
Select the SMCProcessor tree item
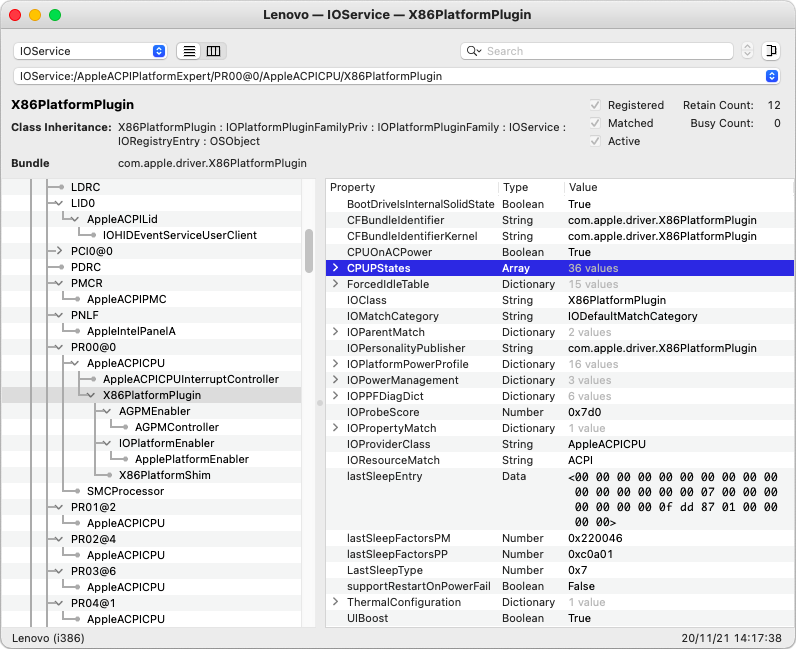point(125,491)
